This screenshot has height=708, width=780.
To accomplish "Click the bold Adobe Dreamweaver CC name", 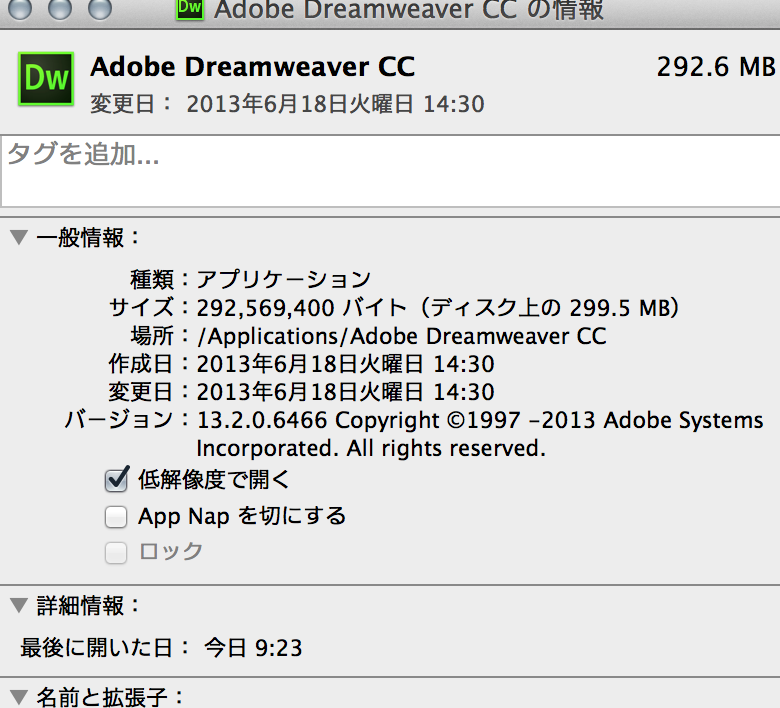I will point(252,67).
